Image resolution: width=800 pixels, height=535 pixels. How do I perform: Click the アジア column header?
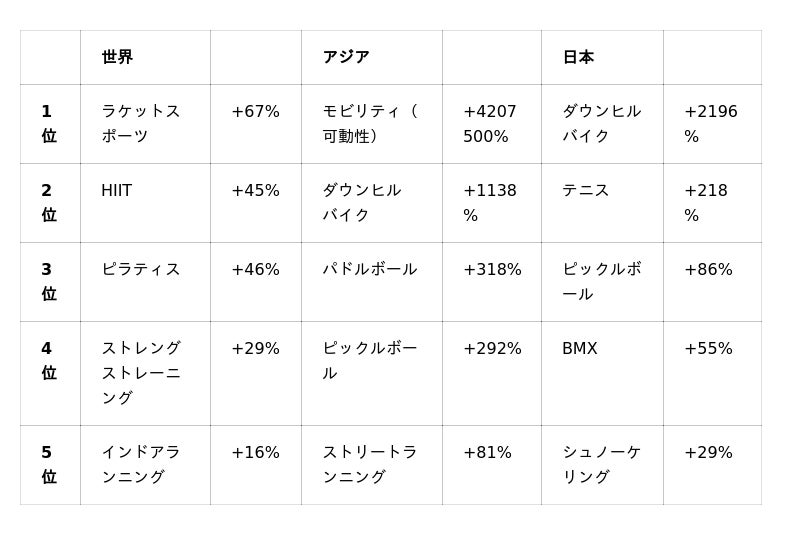(x=346, y=58)
